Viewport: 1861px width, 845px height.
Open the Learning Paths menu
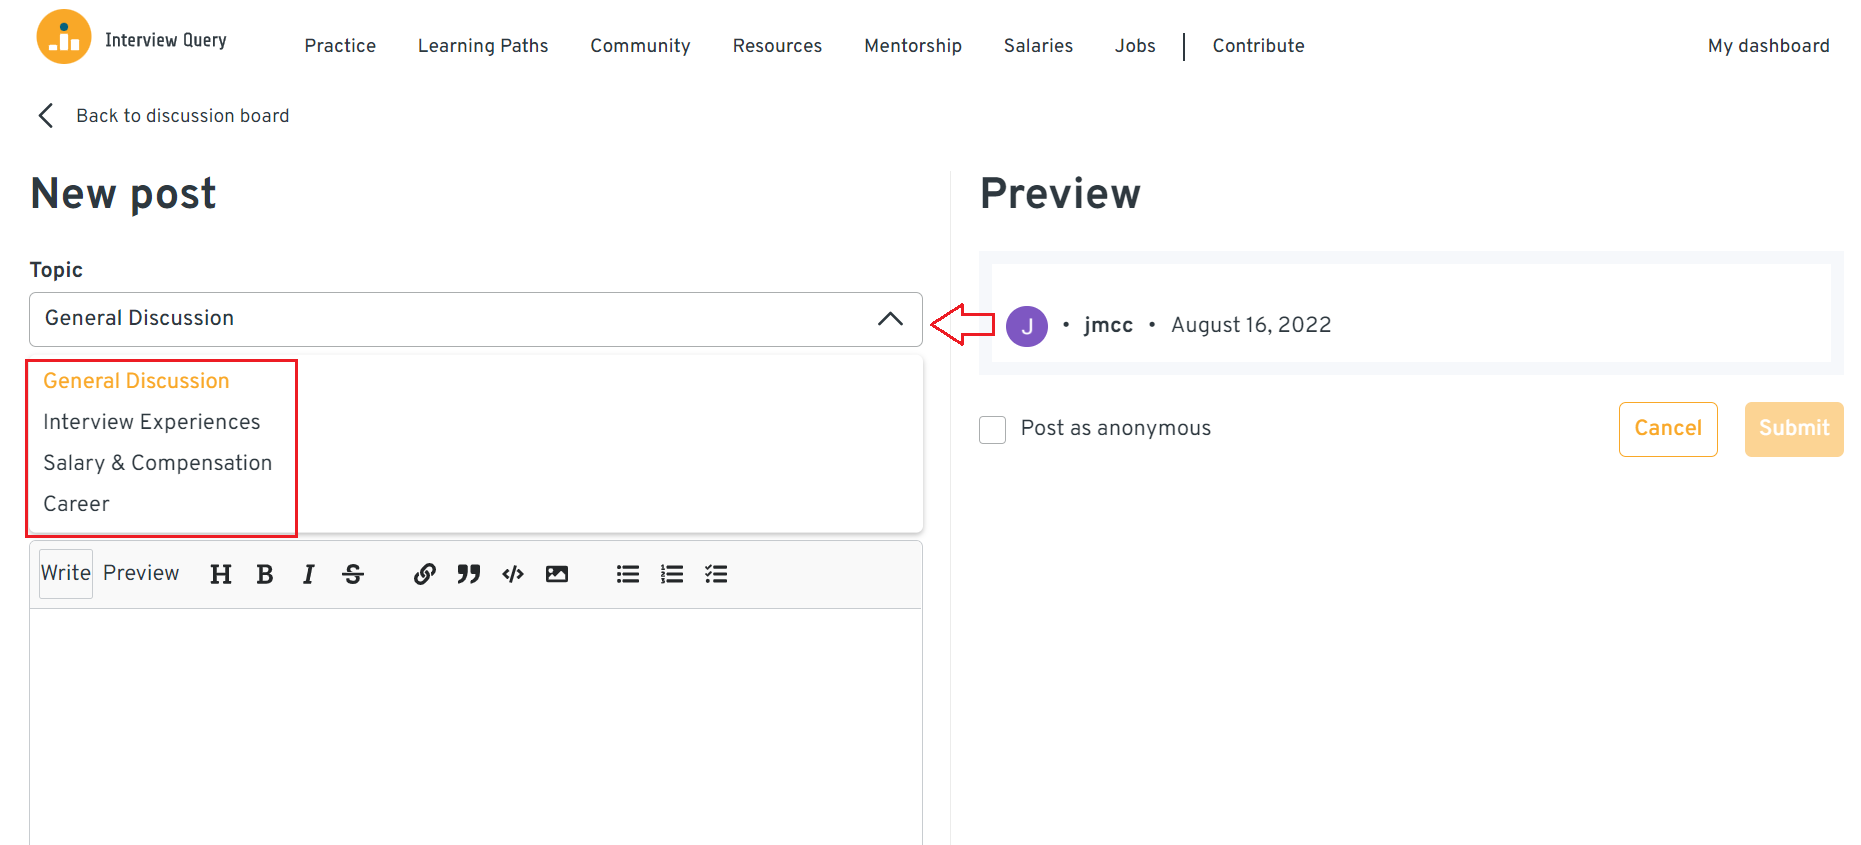[x=483, y=46]
